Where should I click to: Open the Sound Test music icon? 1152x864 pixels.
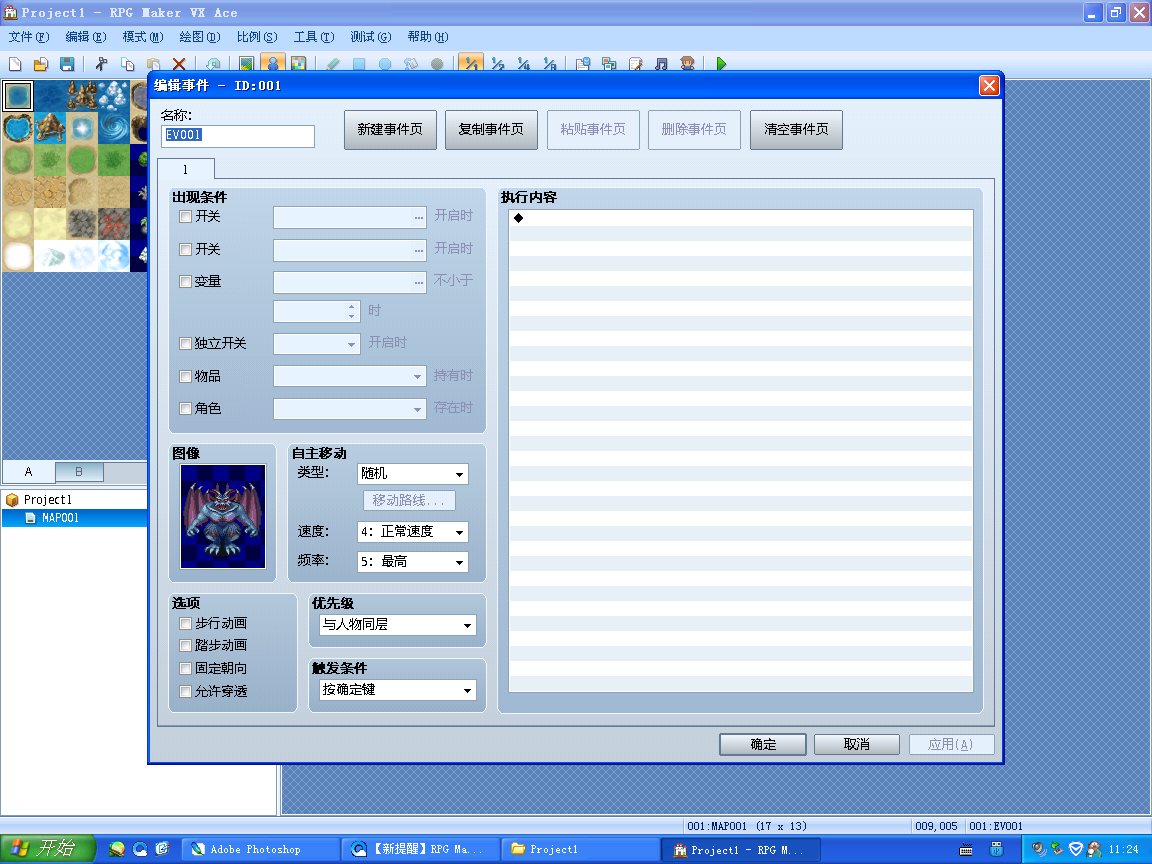tap(661, 64)
